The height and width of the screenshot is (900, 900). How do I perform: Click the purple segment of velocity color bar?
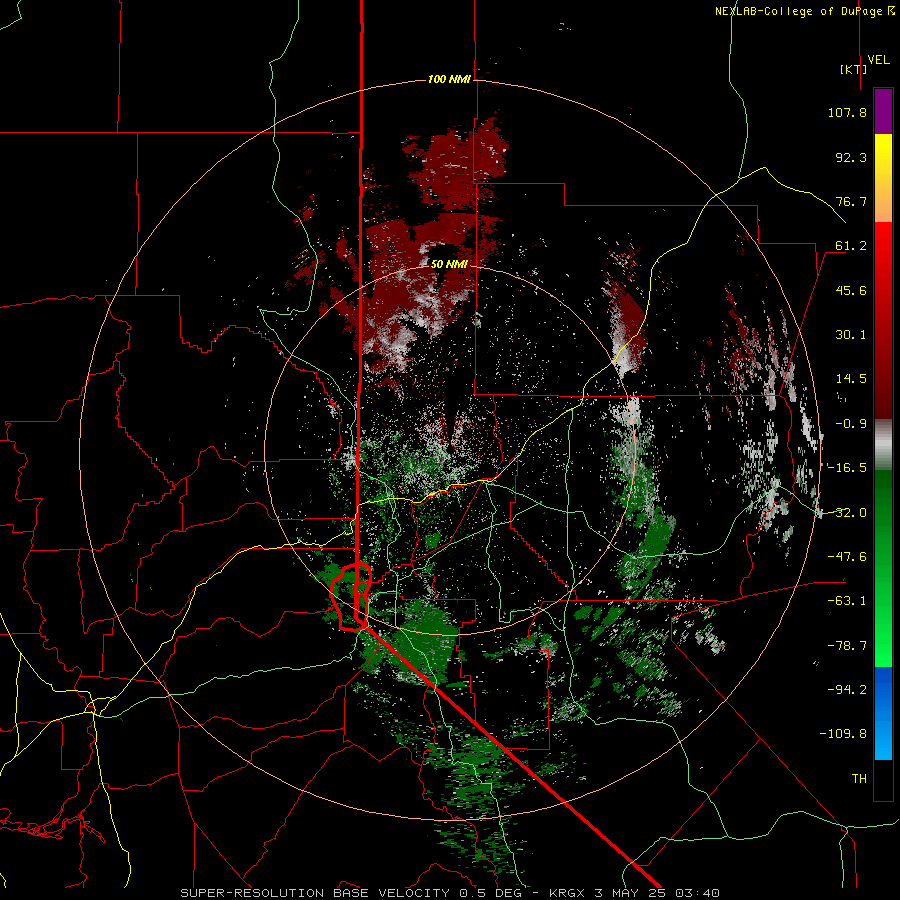coord(883,111)
